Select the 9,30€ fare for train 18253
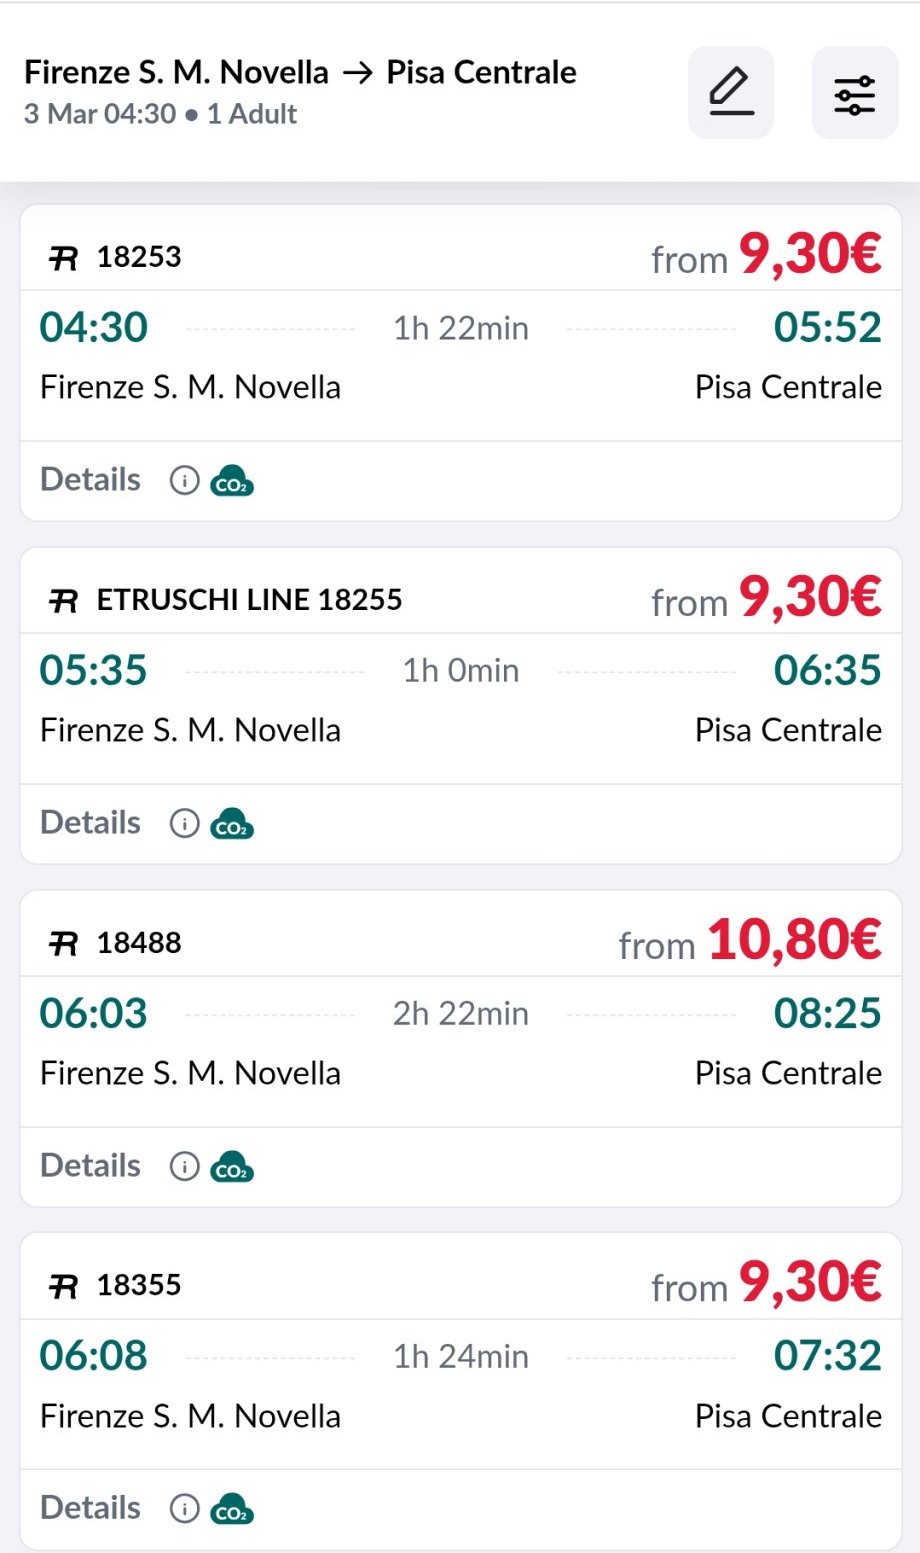 [809, 255]
